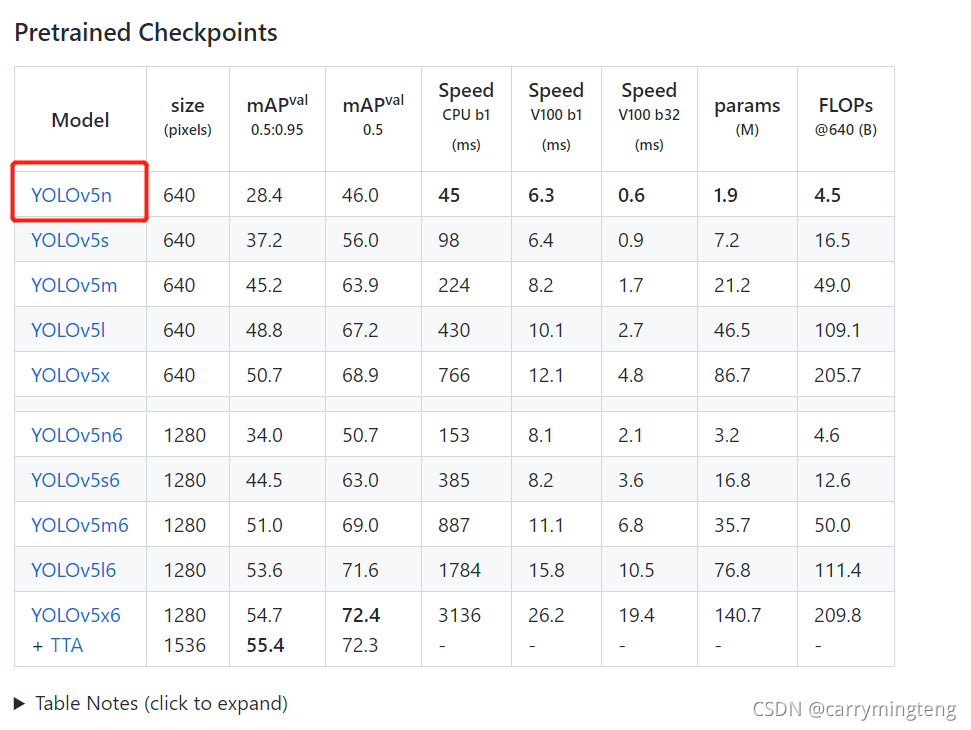
Task: Open the YOLOv5x model link
Action: tap(70, 375)
